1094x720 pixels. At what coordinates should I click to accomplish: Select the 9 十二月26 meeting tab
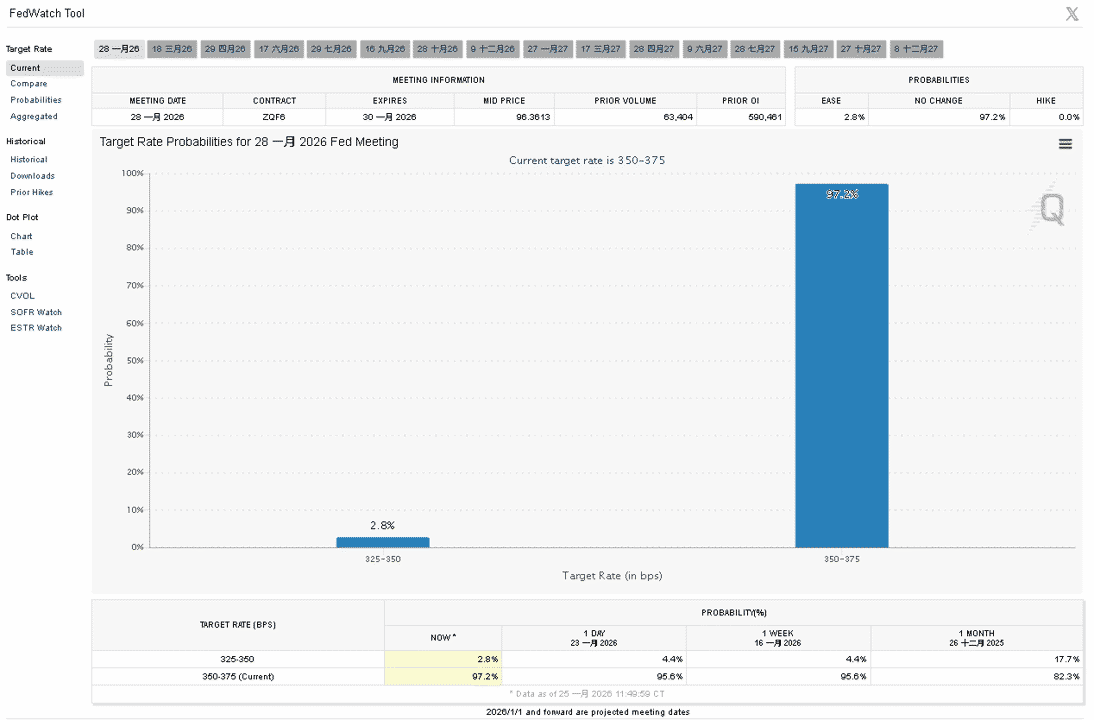click(493, 49)
